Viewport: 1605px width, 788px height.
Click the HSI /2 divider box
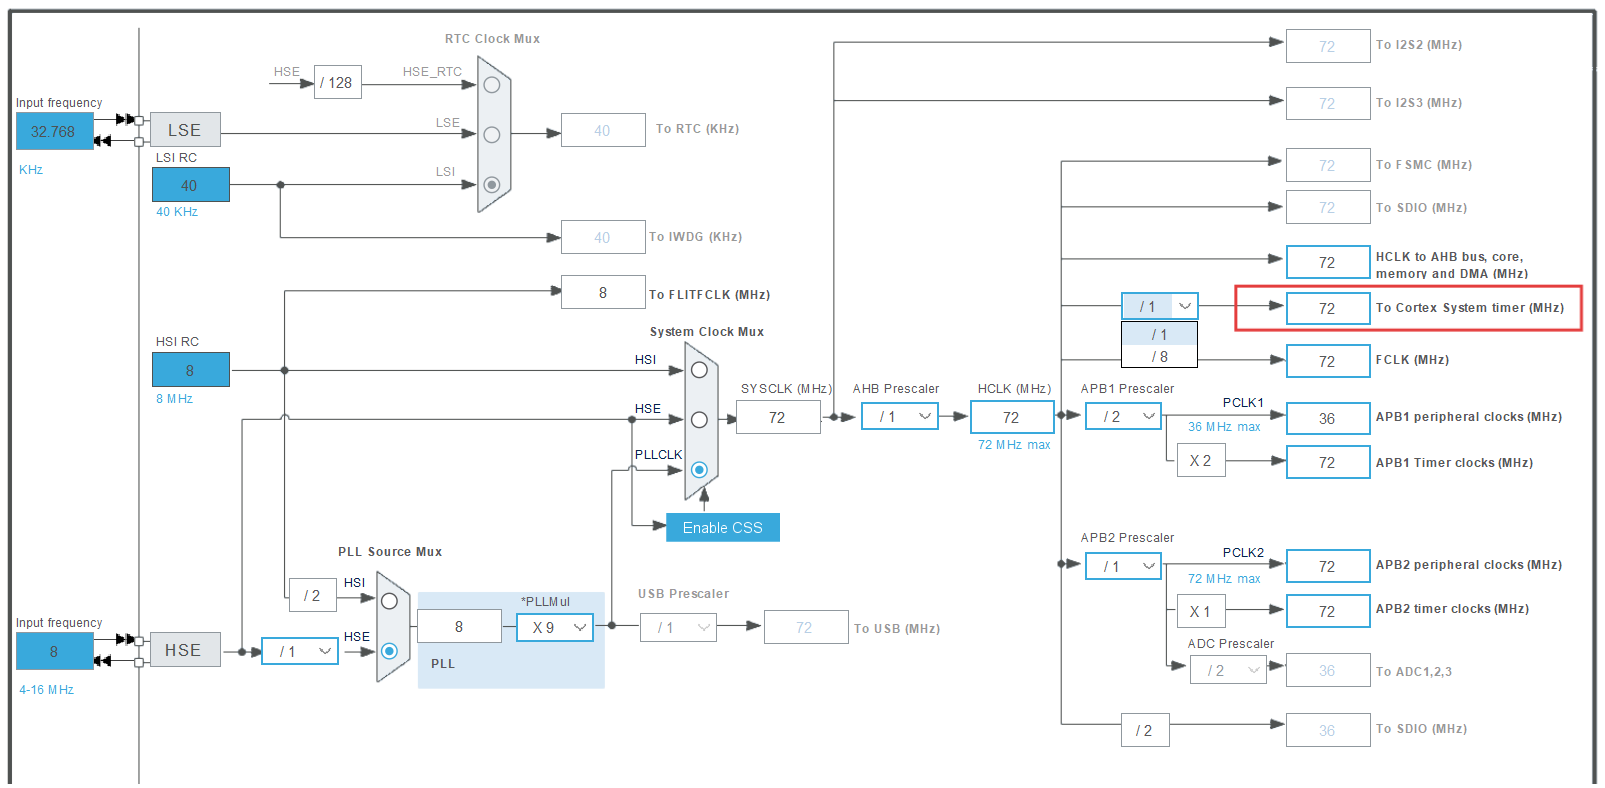pos(313,595)
